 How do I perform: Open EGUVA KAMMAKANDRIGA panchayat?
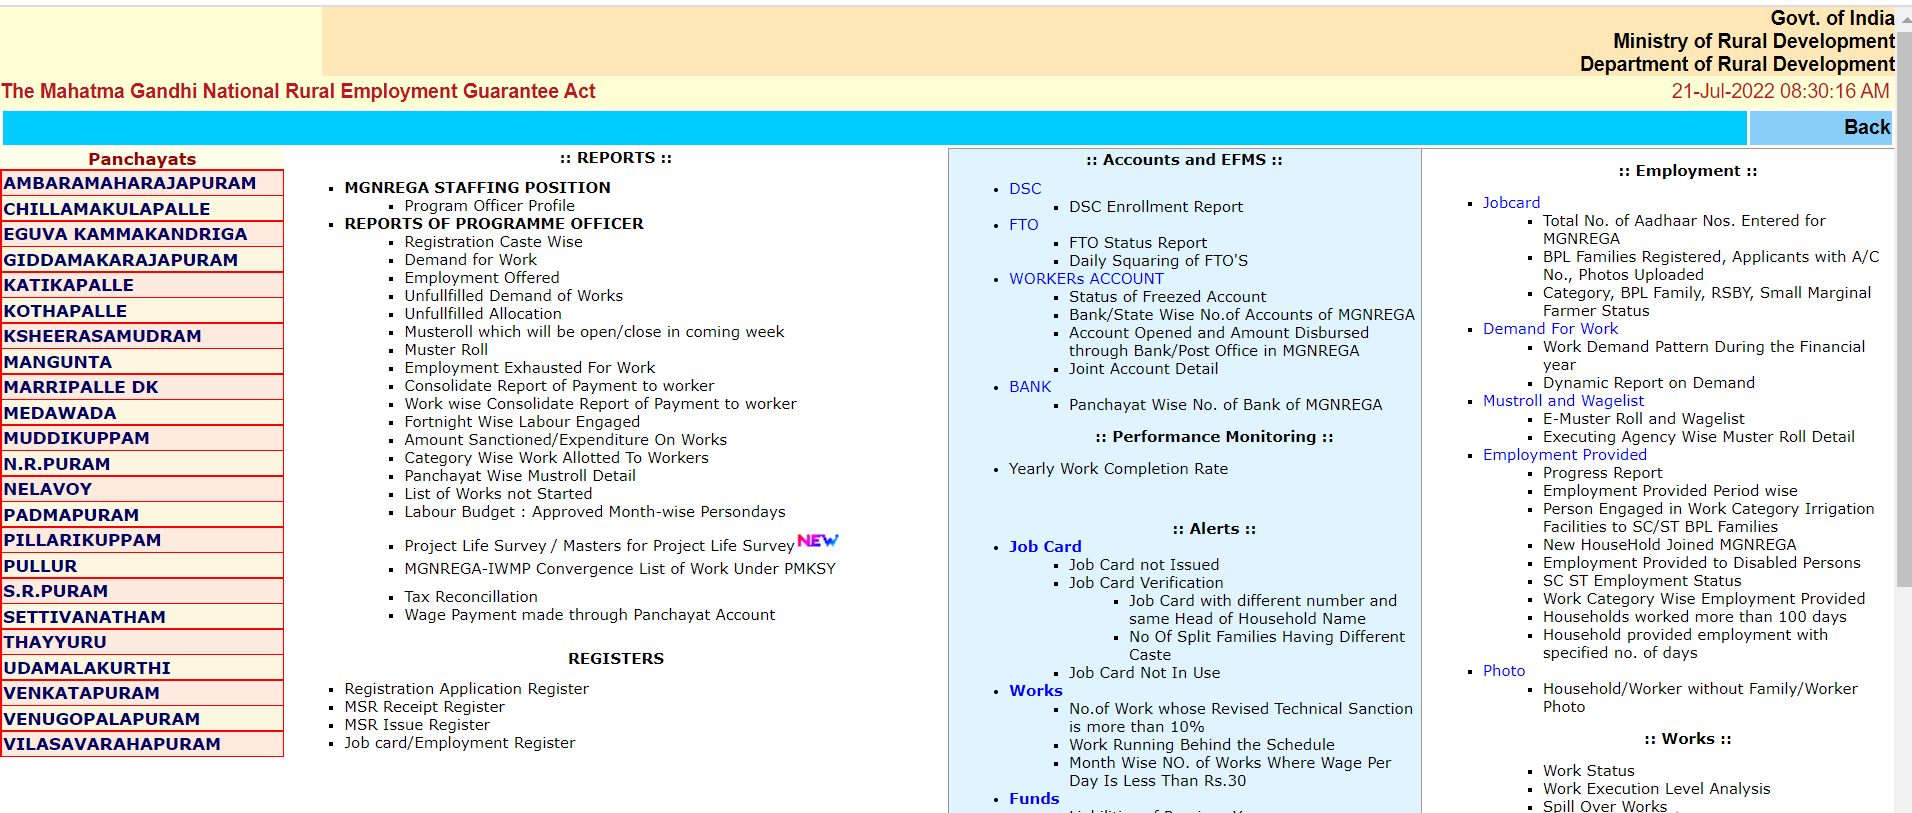point(125,234)
